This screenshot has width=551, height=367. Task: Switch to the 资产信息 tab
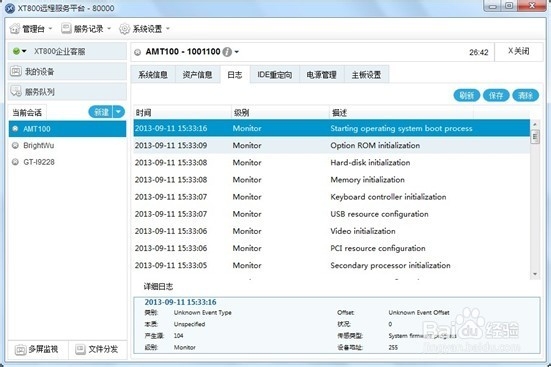(x=197, y=75)
